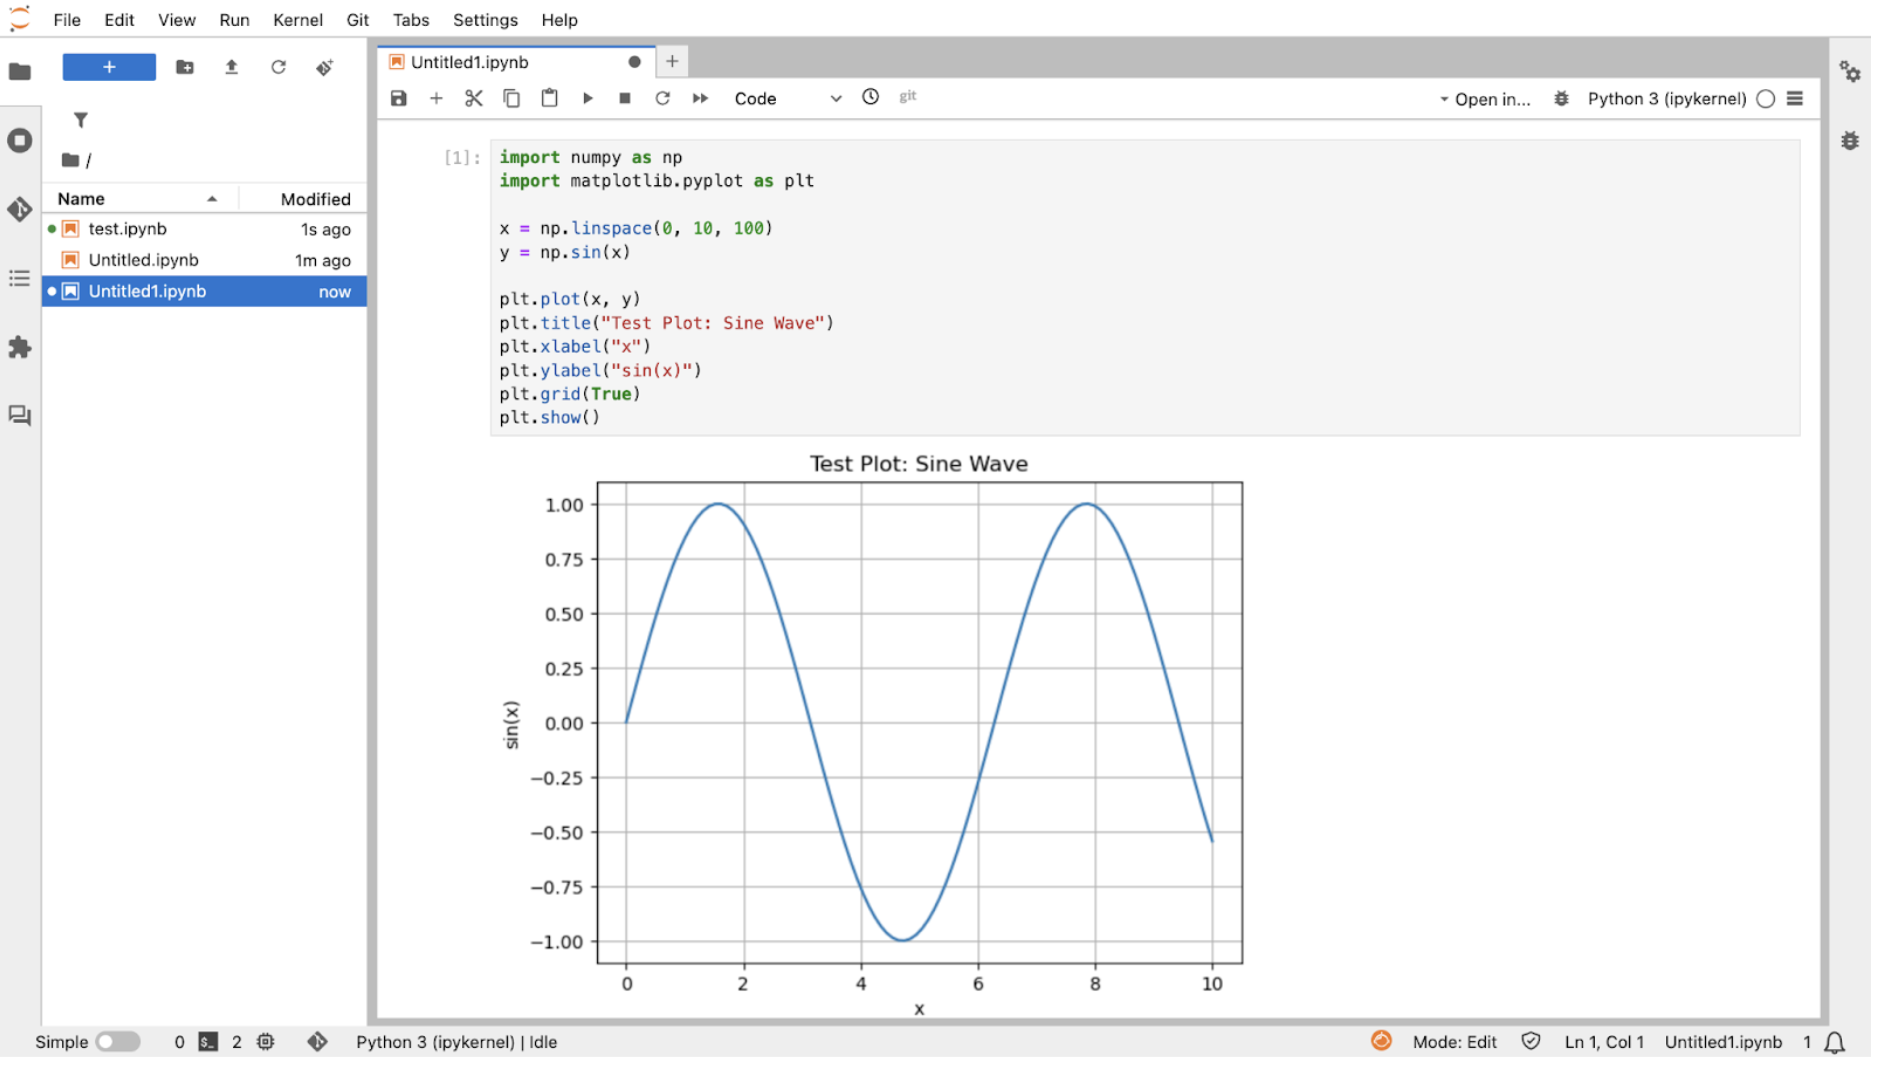Open the notebook toolbar hamburger menu

pyautogui.click(x=1795, y=98)
